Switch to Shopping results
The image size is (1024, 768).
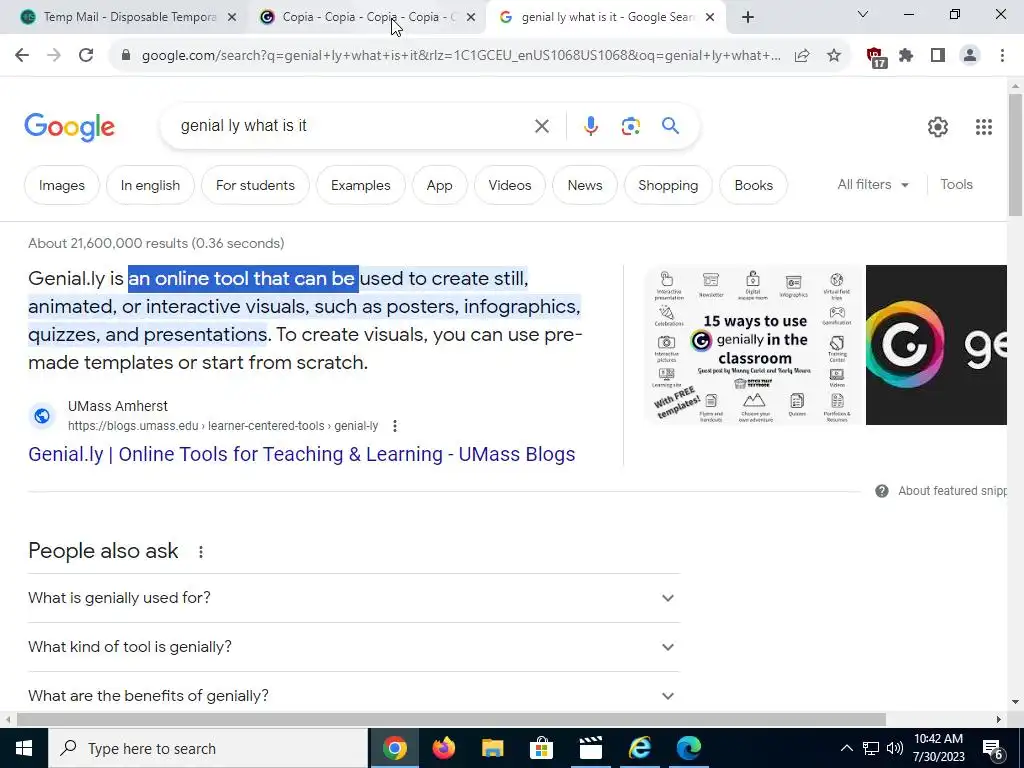(668, 185)
